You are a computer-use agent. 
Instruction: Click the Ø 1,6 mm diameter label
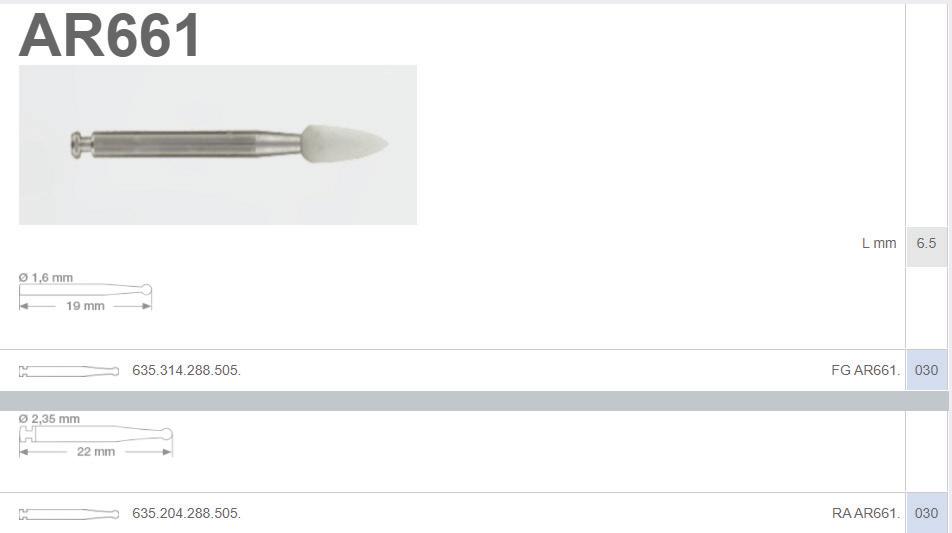click(46, 277)
